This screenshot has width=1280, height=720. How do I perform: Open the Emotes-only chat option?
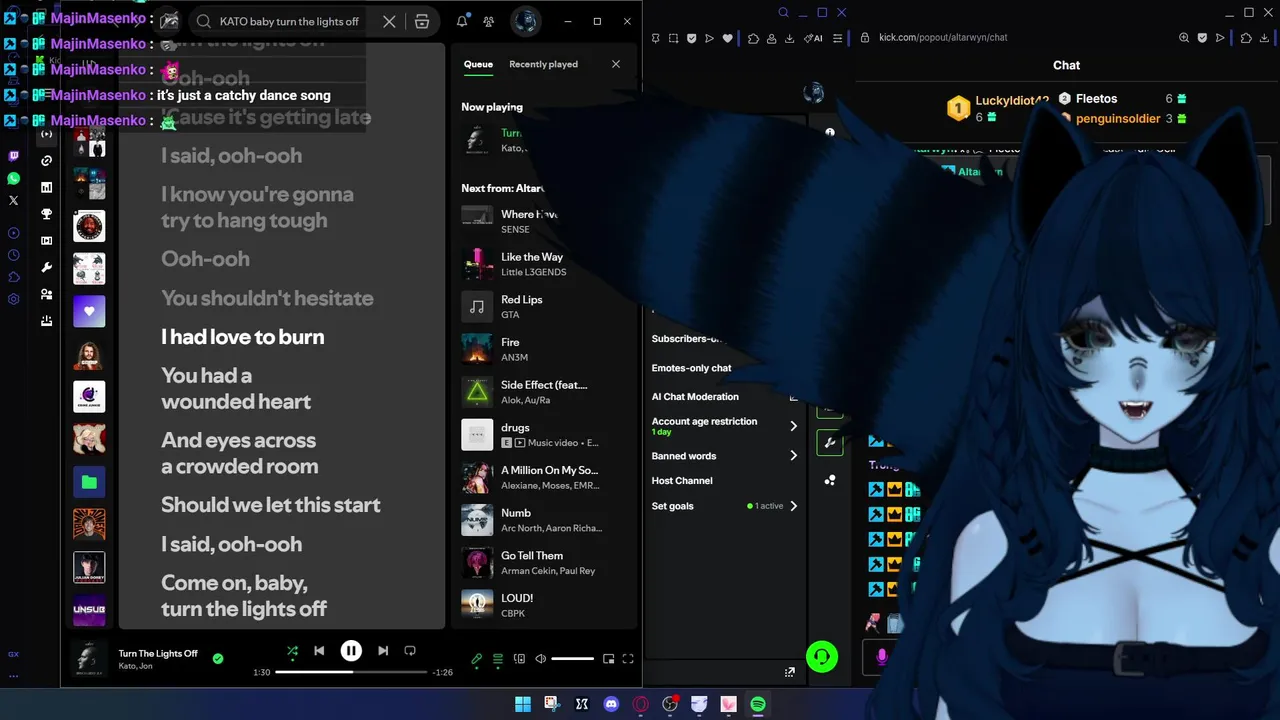click(x=691, y=368)
